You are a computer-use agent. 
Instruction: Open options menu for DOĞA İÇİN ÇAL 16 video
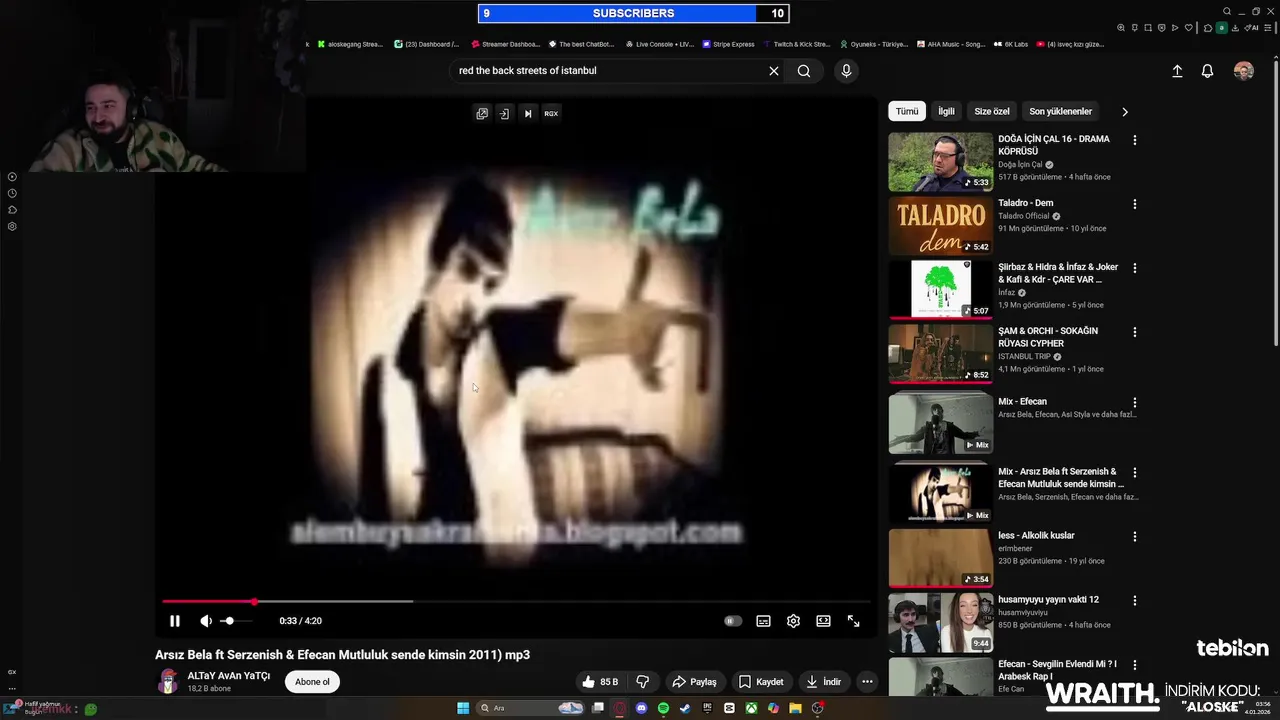click(1134, 140)
